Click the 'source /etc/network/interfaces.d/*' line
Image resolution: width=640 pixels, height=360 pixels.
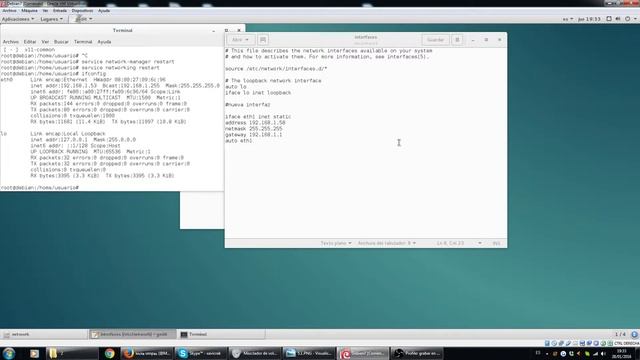(x=276, y=69)
